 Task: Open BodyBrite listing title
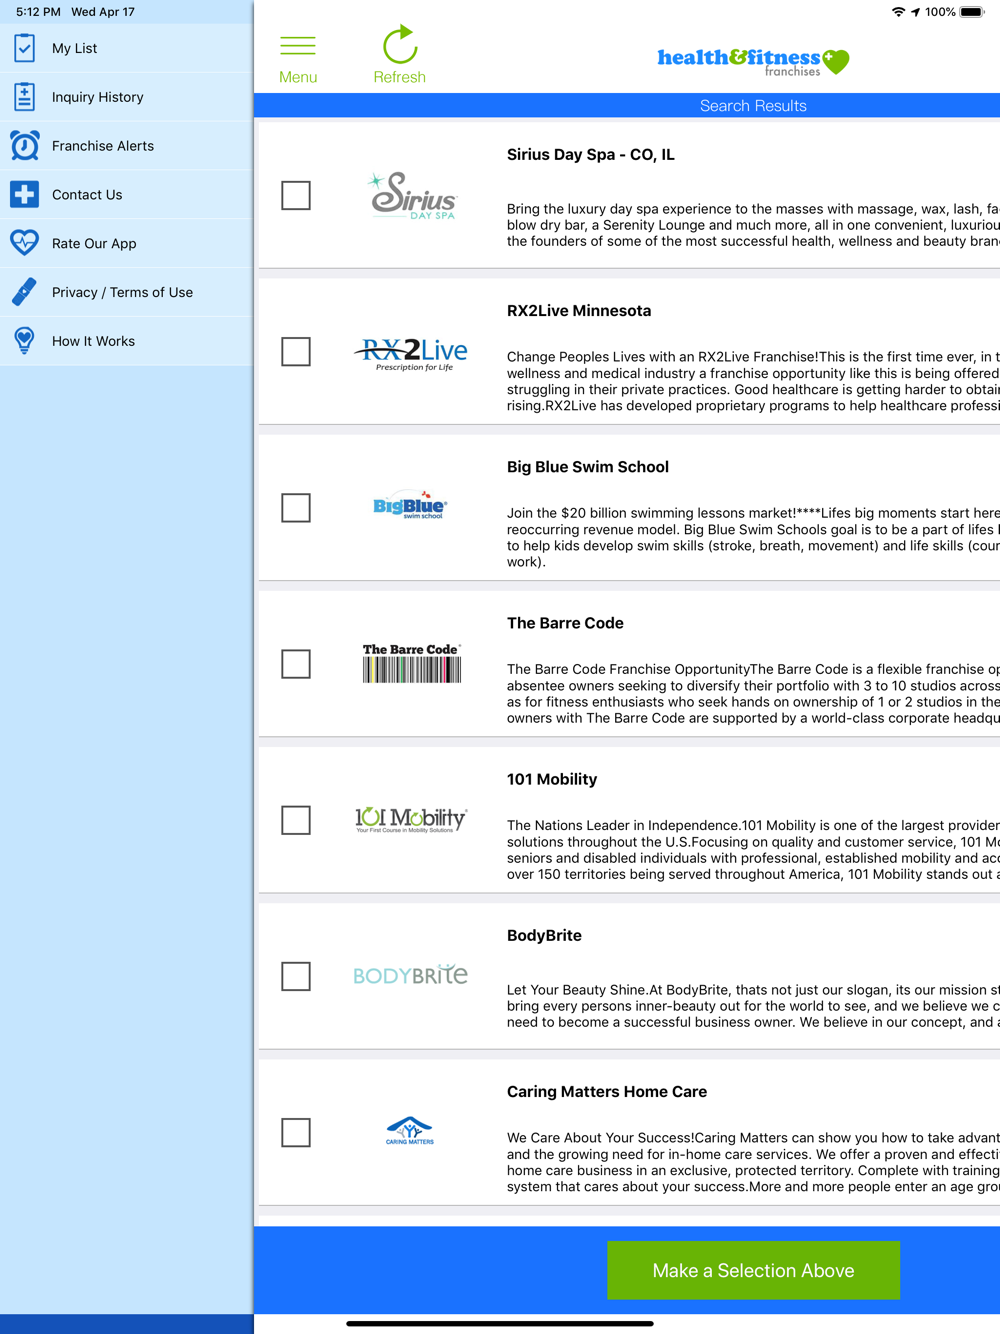[544, 936]
